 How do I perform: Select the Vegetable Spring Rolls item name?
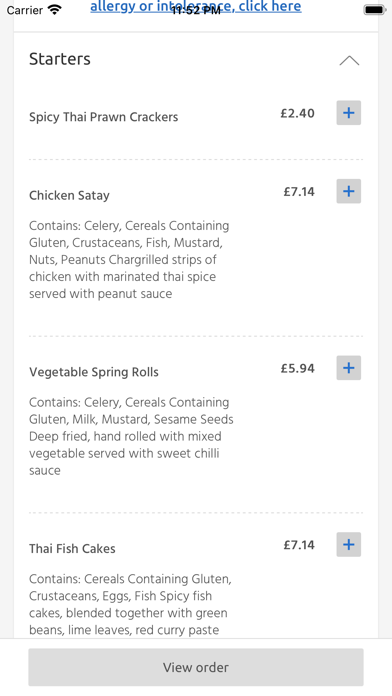pos(94,372)
